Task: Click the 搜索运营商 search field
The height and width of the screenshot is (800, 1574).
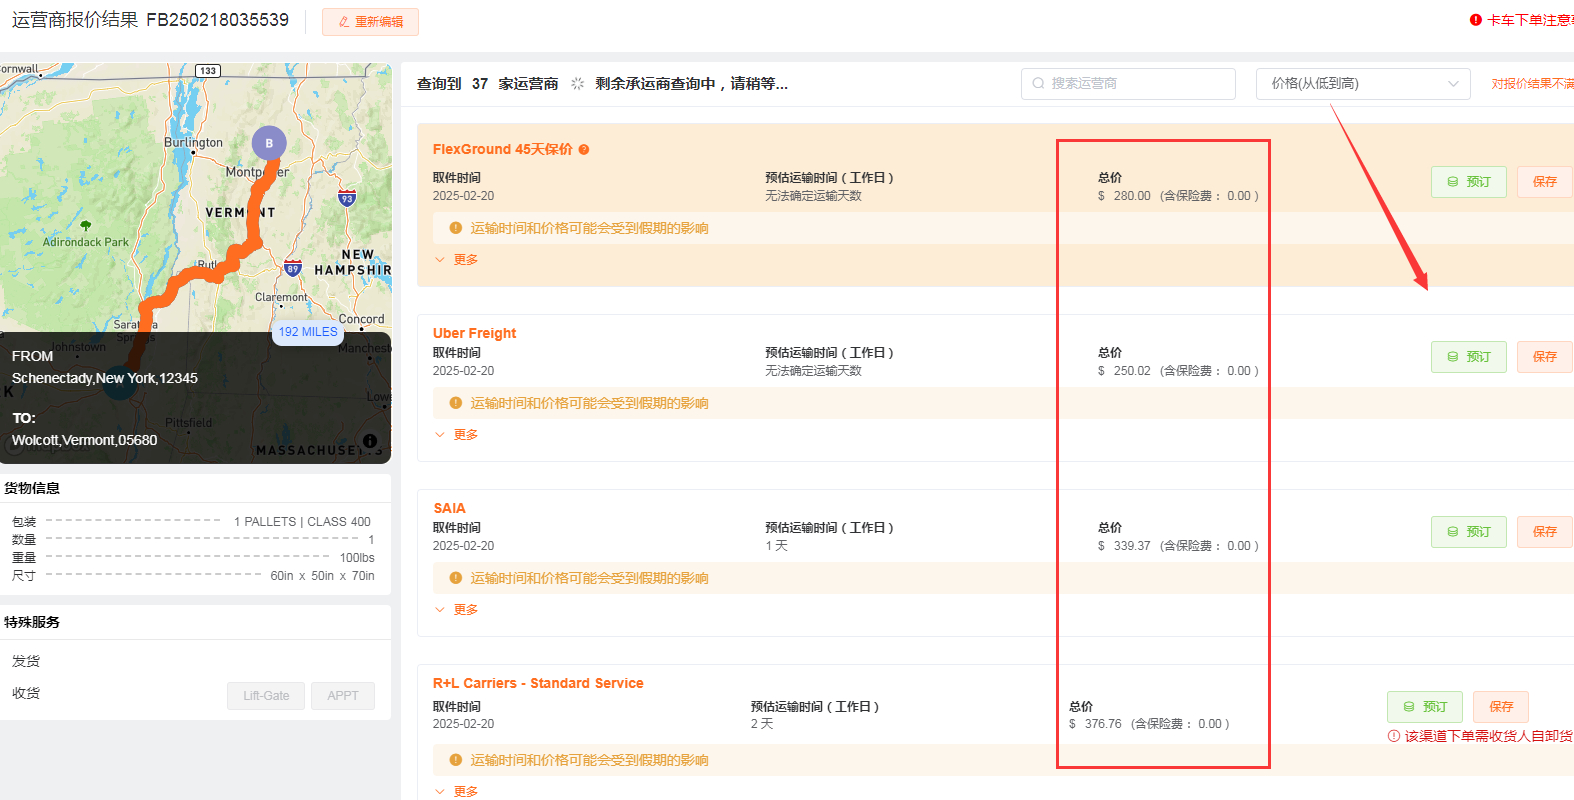Action: pyautogui.click(x=1128, y=84)
